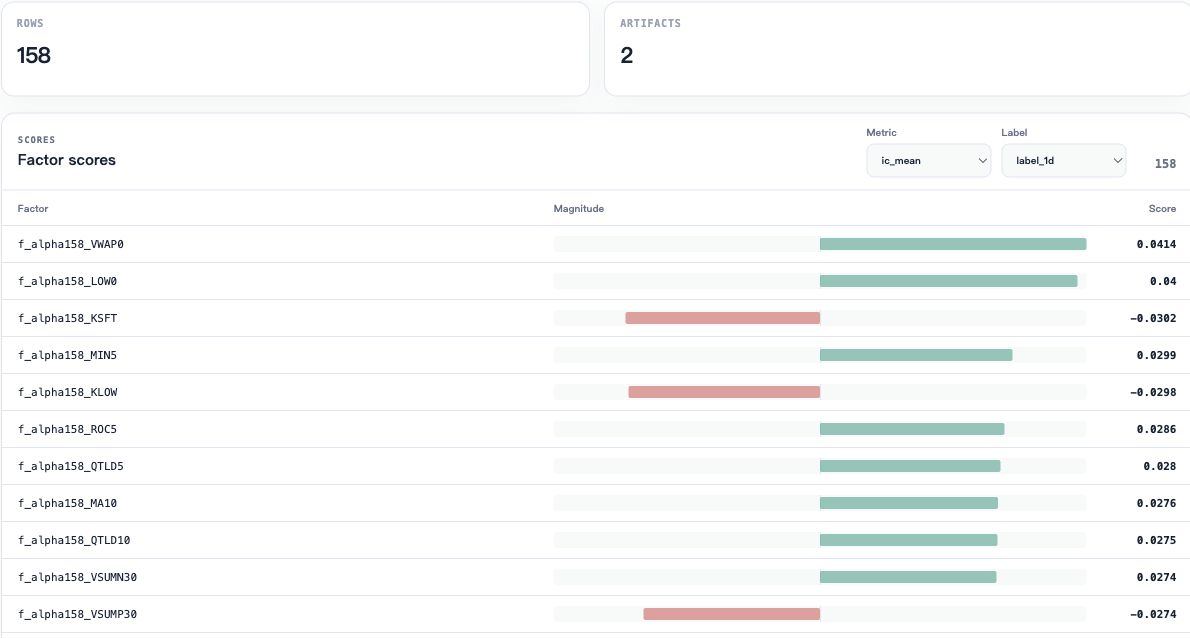Click the Score column header
Viewport: 1190px width, 638px height.
pos(1162,209)
